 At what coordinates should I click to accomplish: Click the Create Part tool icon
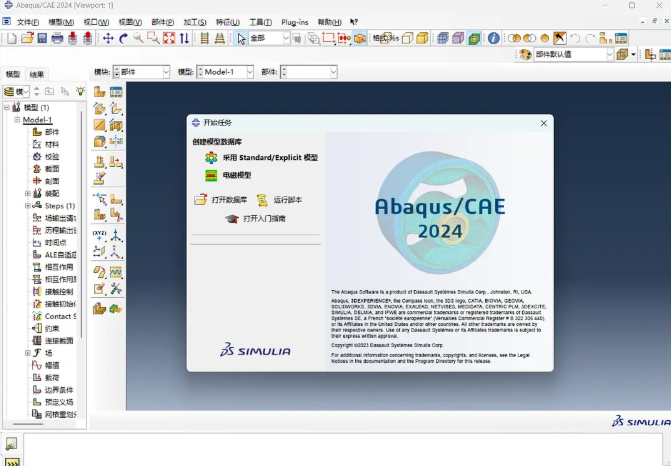(x=100, y=92)
